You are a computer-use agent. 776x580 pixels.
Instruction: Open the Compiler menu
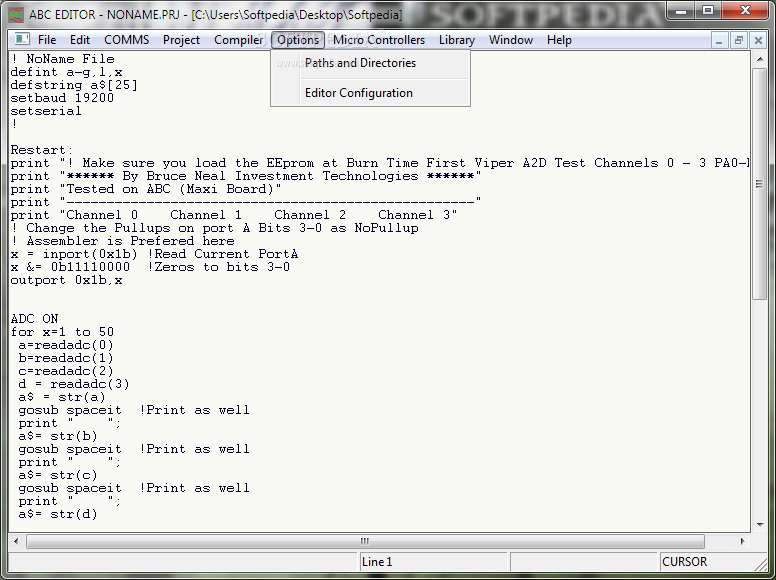pyautogui.click(x=239, y=40)
